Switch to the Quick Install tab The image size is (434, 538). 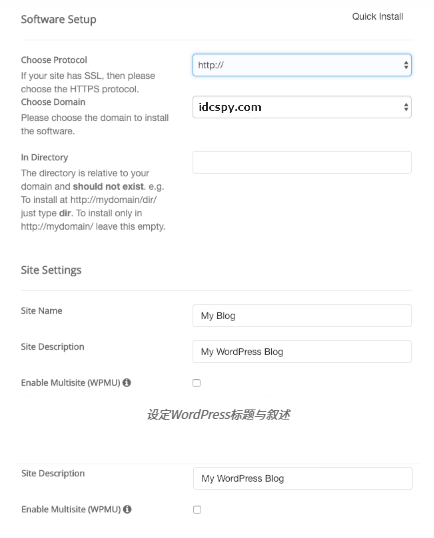point(378,16)
